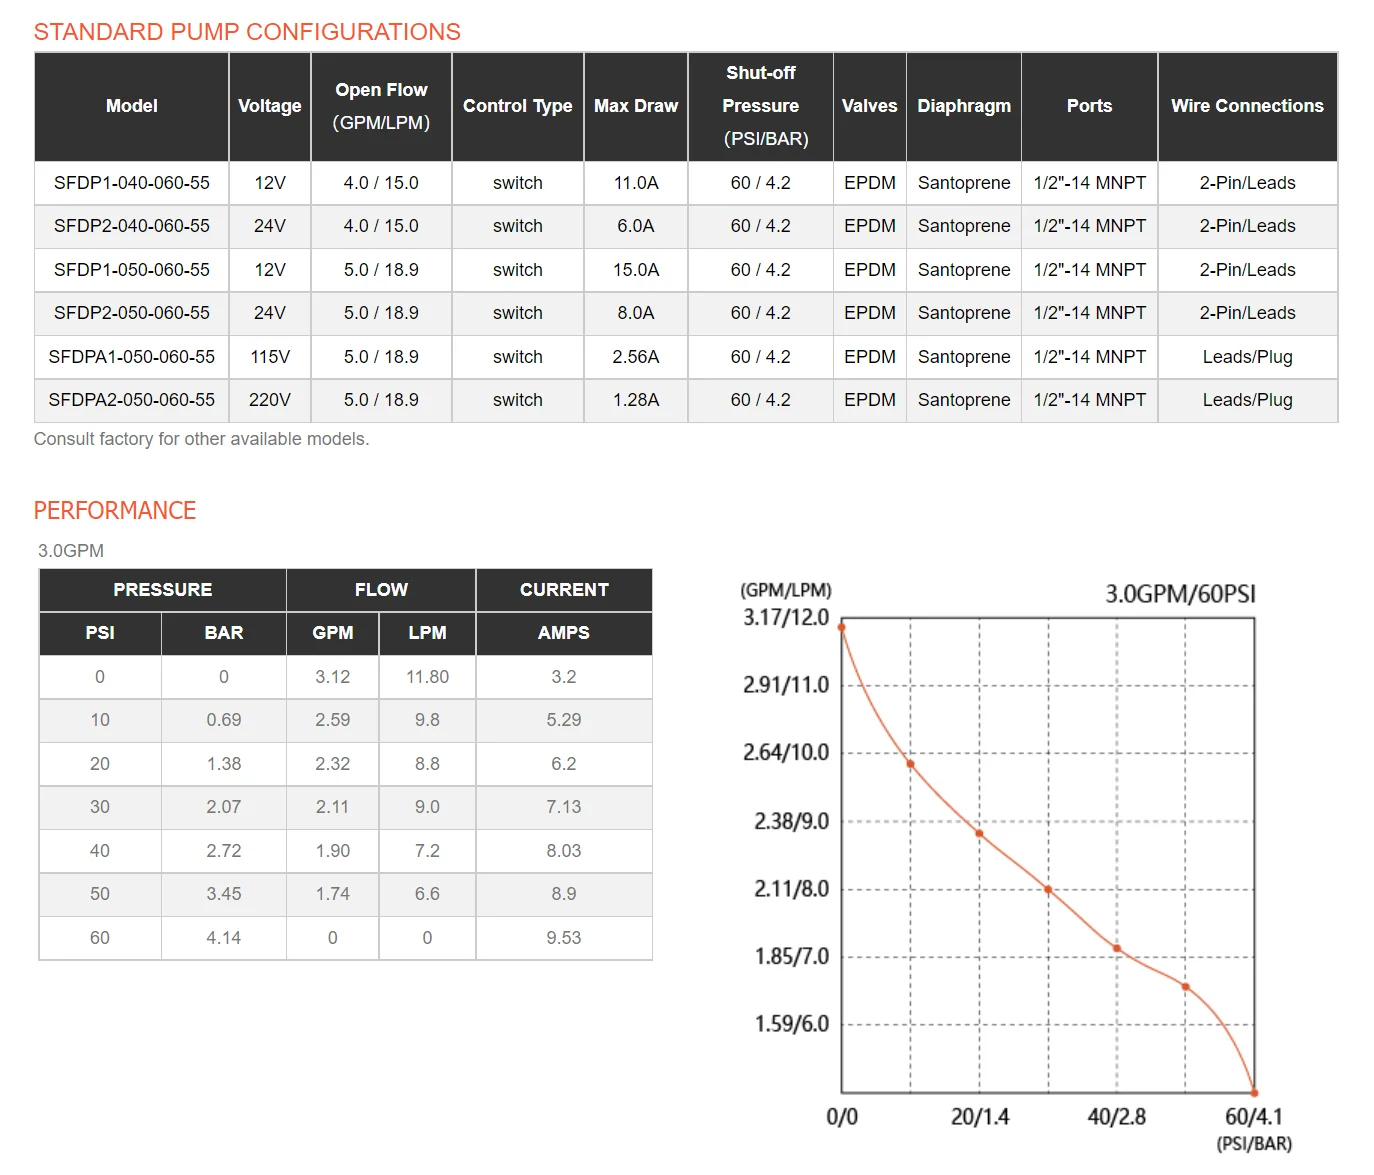Image resolution: width=1374 pixels, height=1175 pixels.
Task: Click the 9.53 amps value
Action: tap(564, 938)
